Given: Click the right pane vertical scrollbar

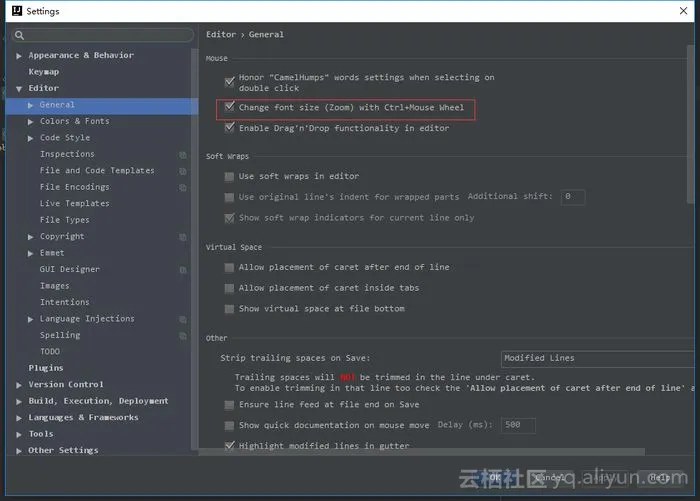Looking at the screenshot, I should point(691,124).
